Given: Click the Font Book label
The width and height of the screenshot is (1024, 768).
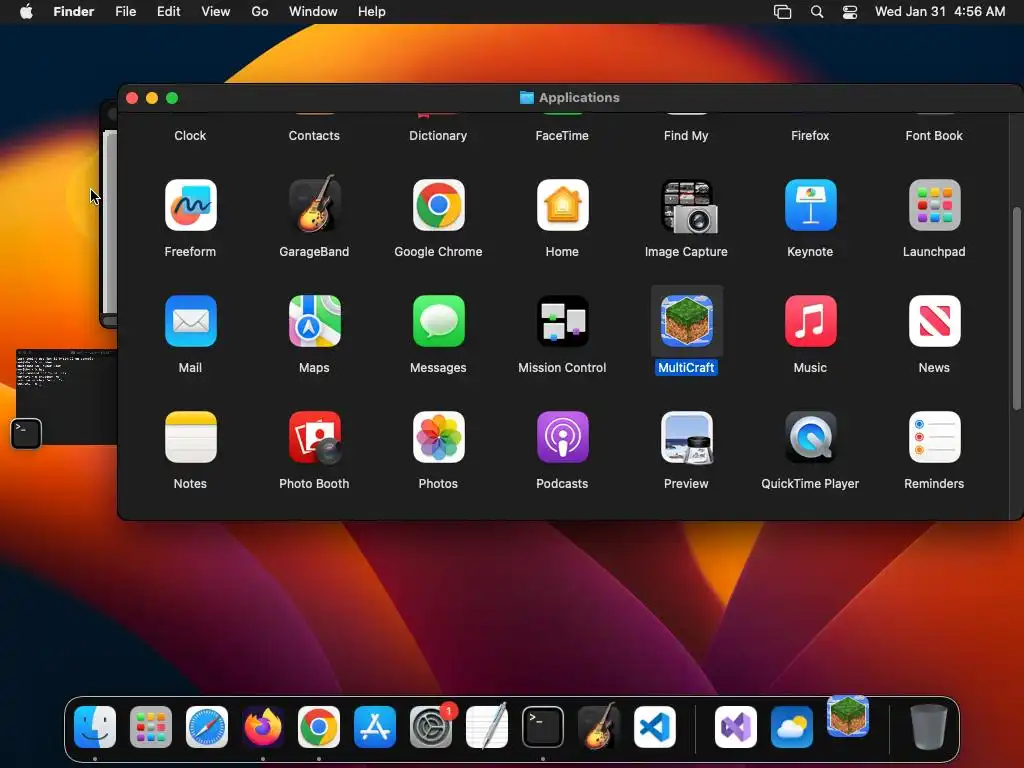Looking at the screenshot, I should click(x=935, y=136).
